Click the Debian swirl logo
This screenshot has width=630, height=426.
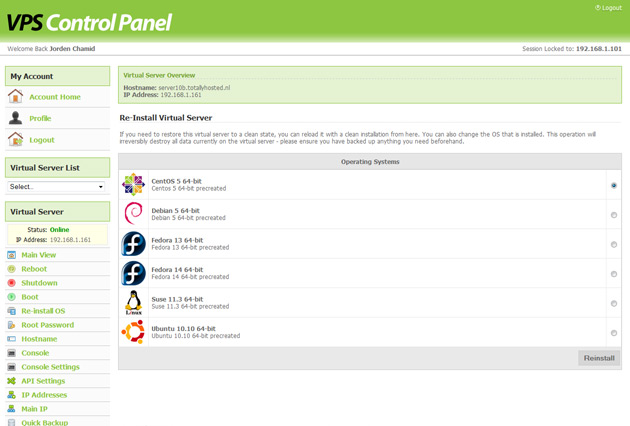coord(133,214)
